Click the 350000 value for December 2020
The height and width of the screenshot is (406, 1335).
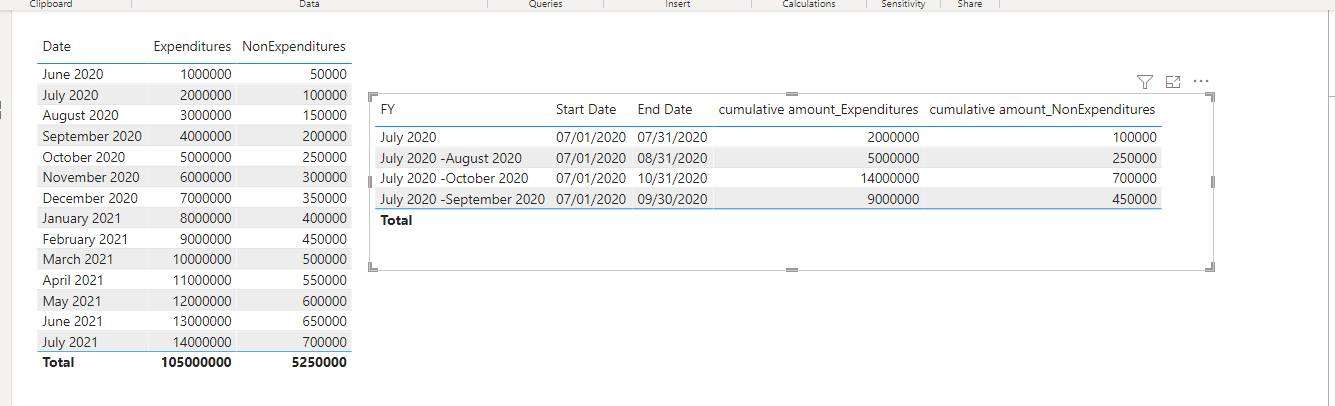pos(324,198)
